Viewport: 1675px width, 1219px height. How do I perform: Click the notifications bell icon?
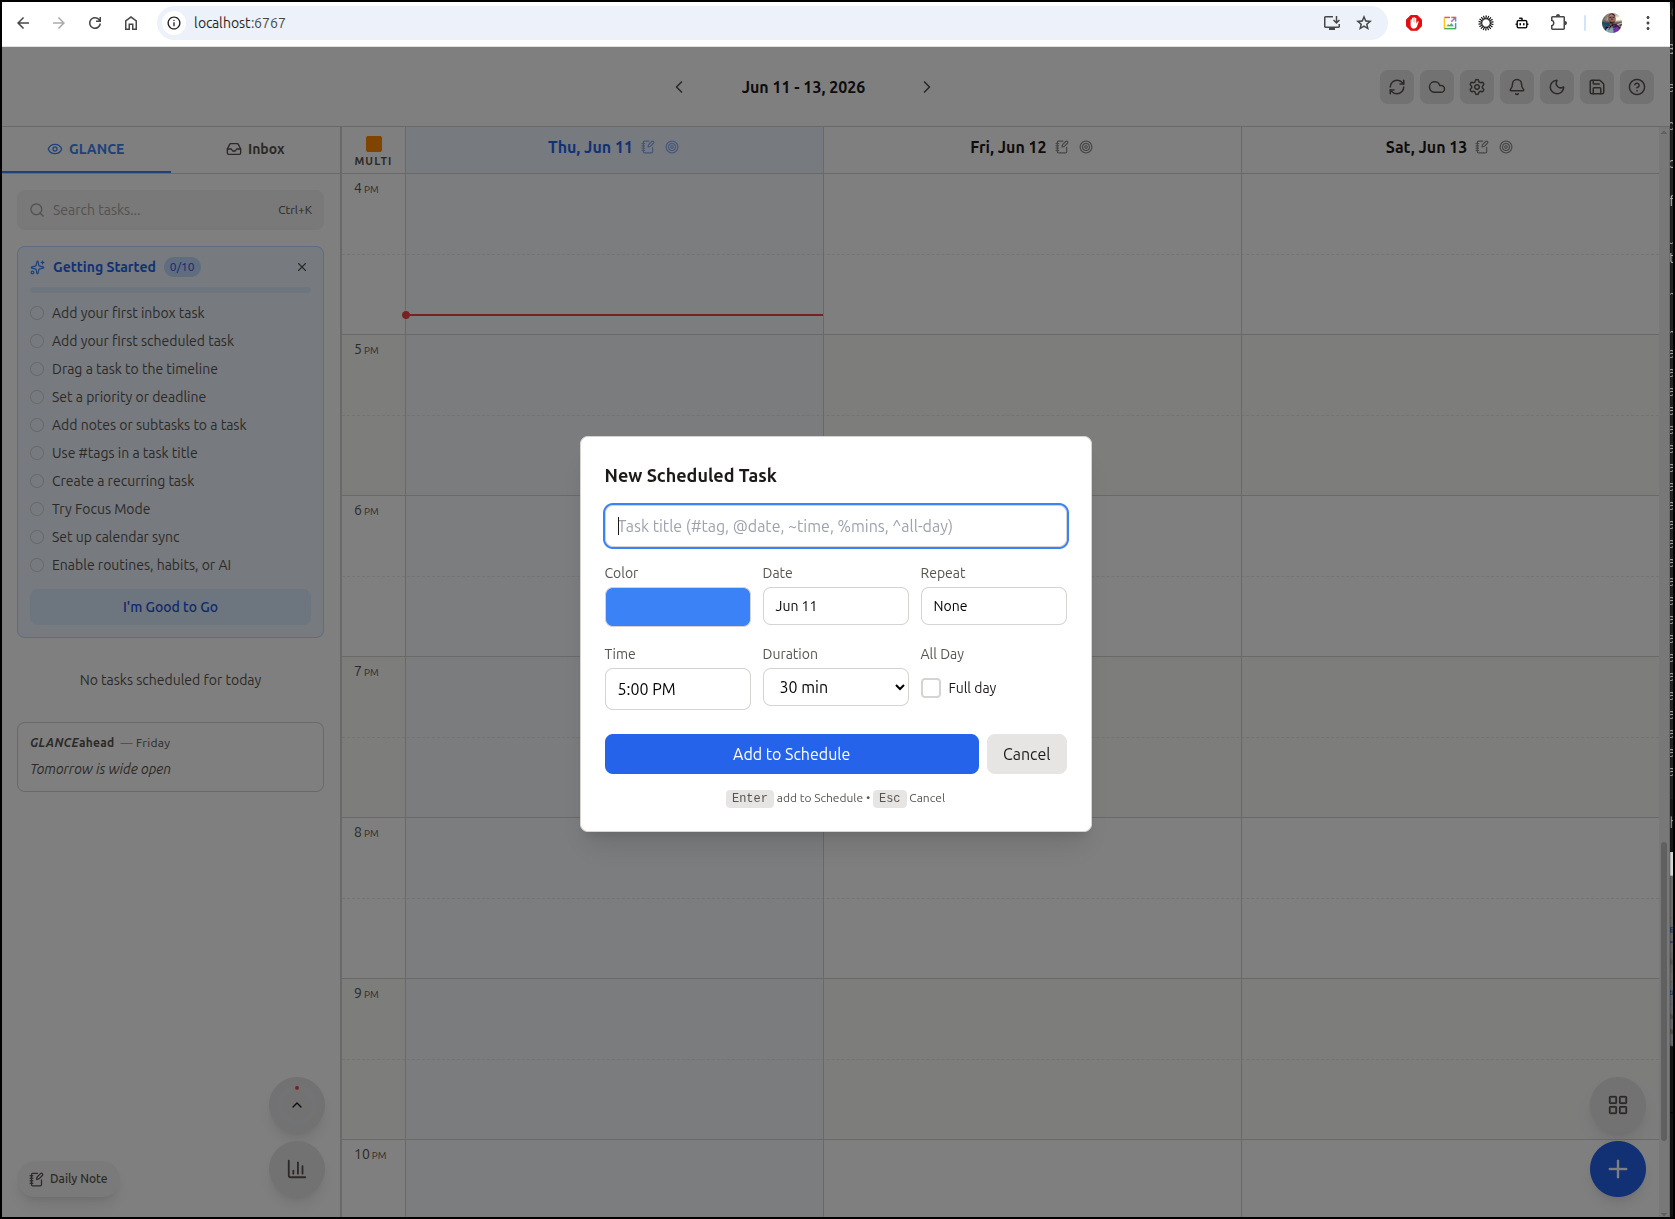coord(1517,87)
